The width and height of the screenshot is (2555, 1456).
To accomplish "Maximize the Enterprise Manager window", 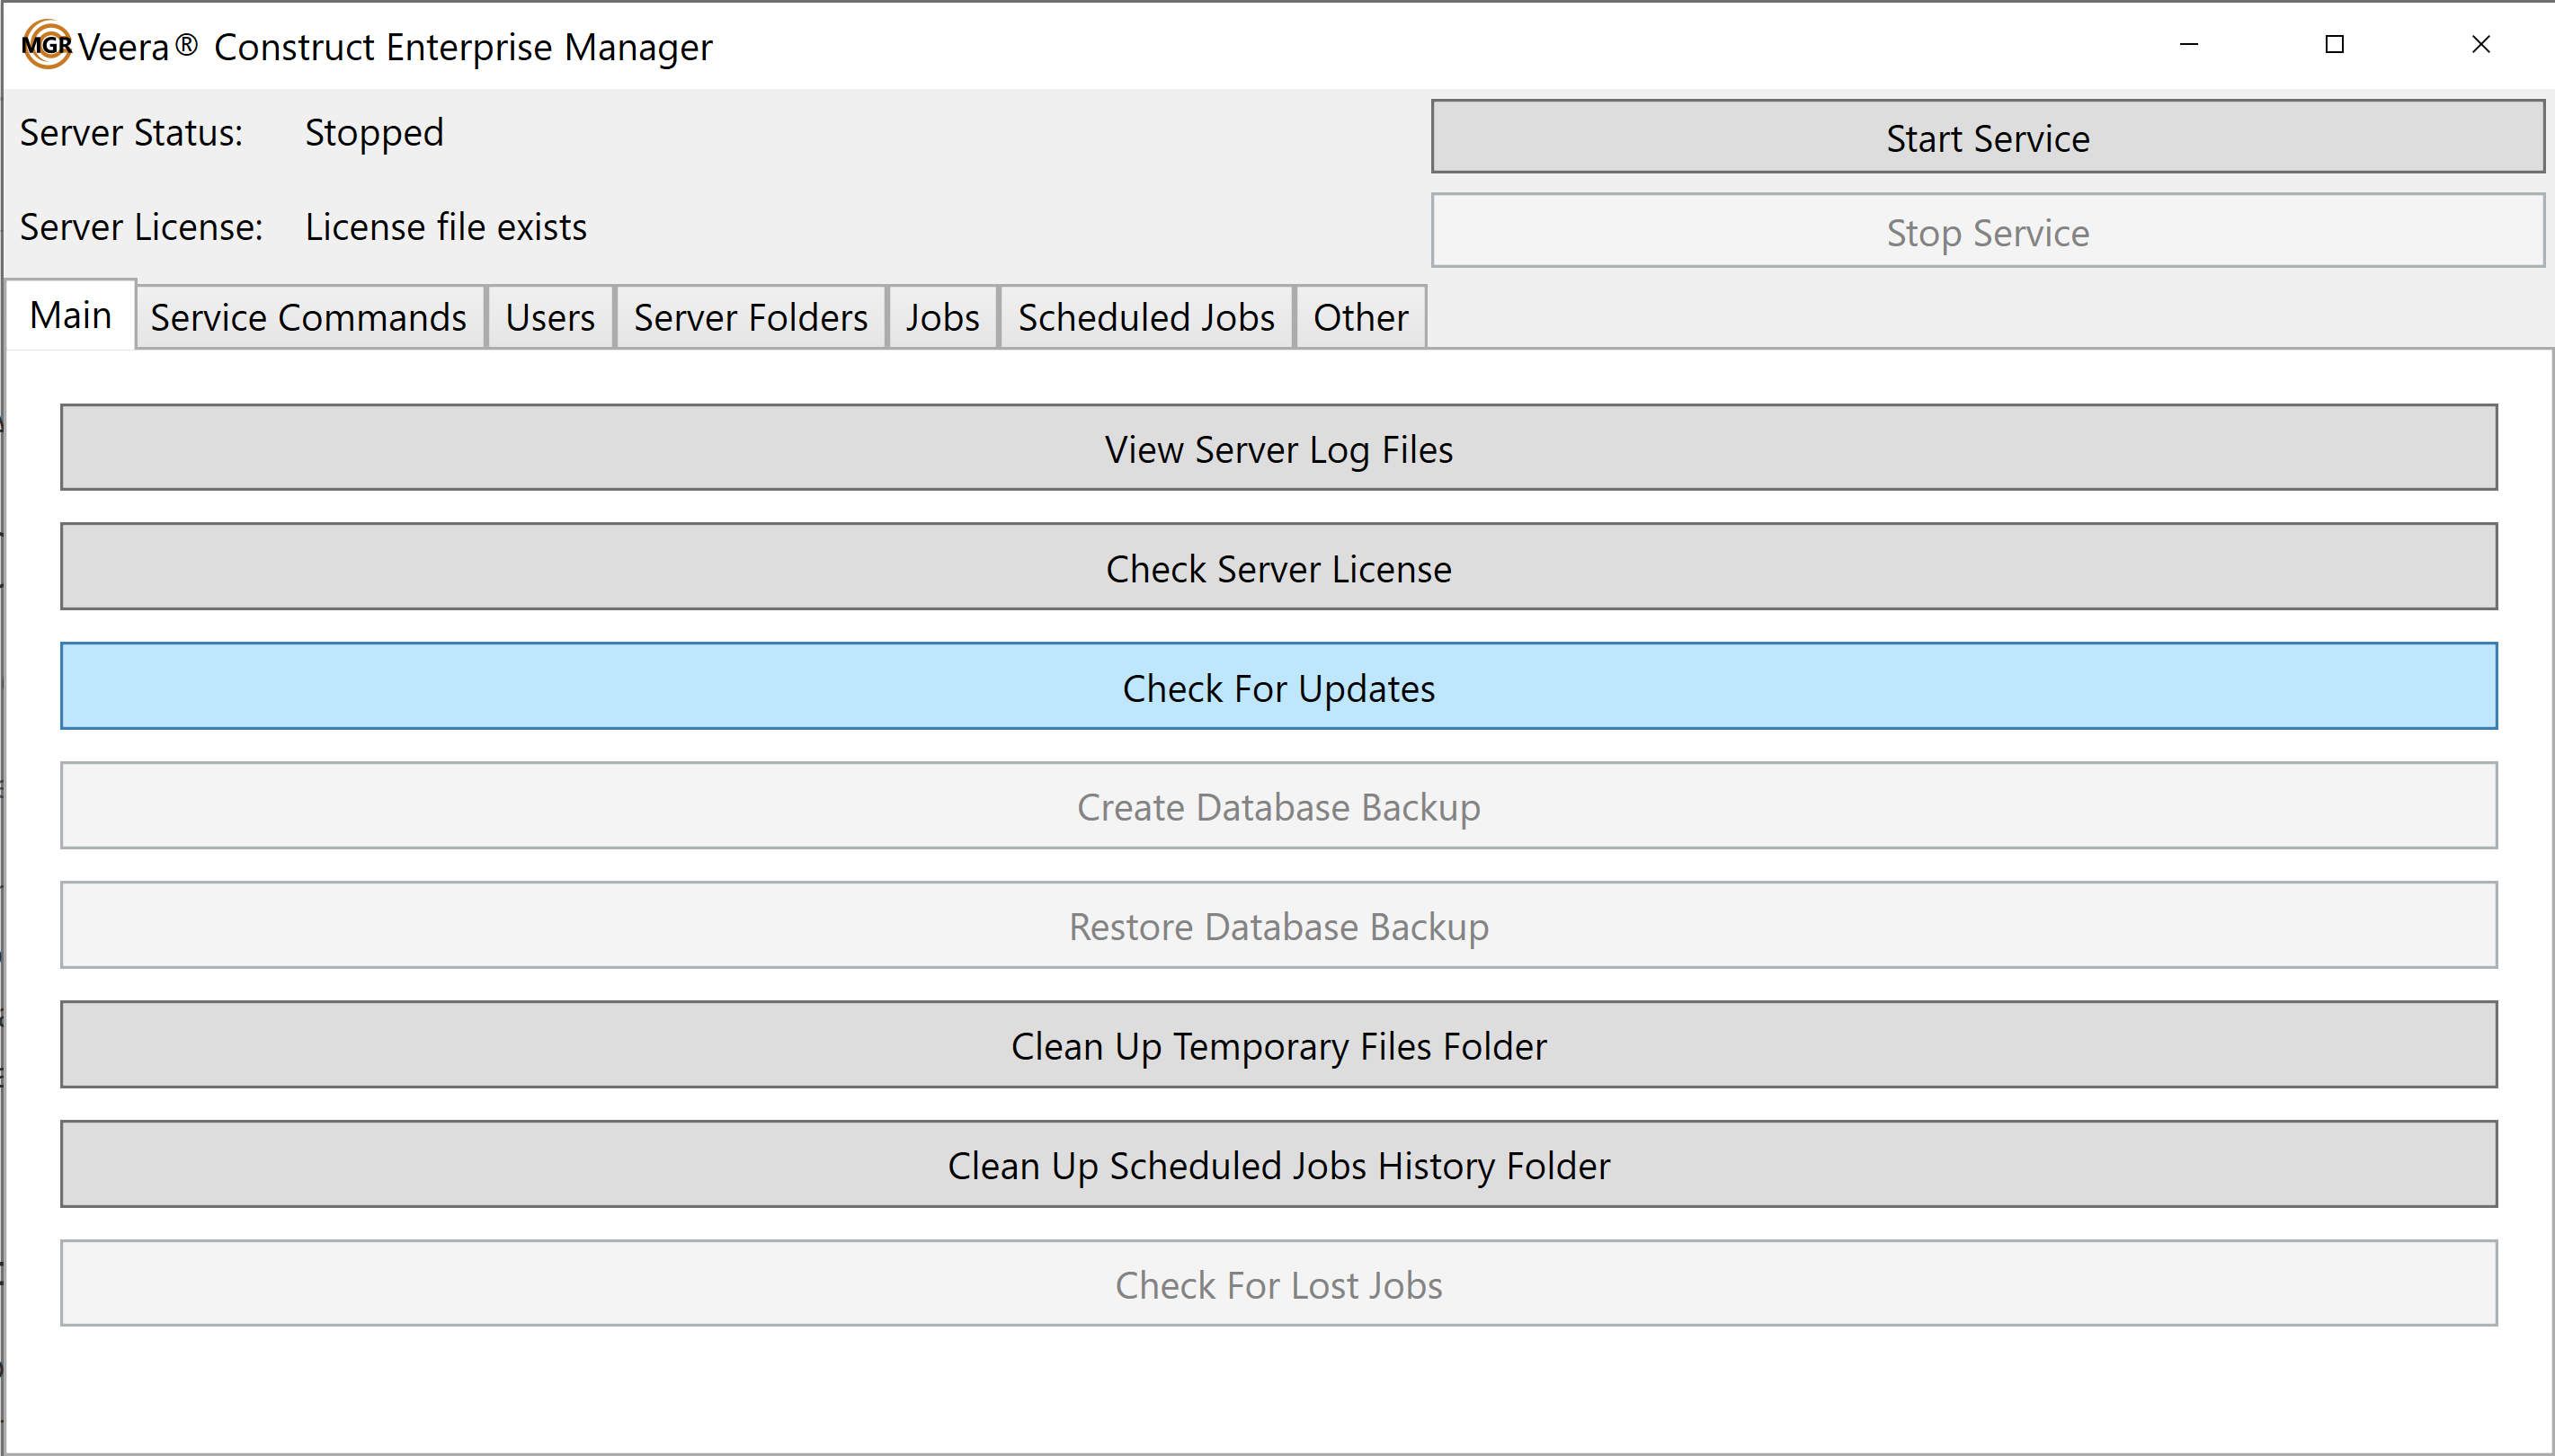I will [x=2334, y=44].
